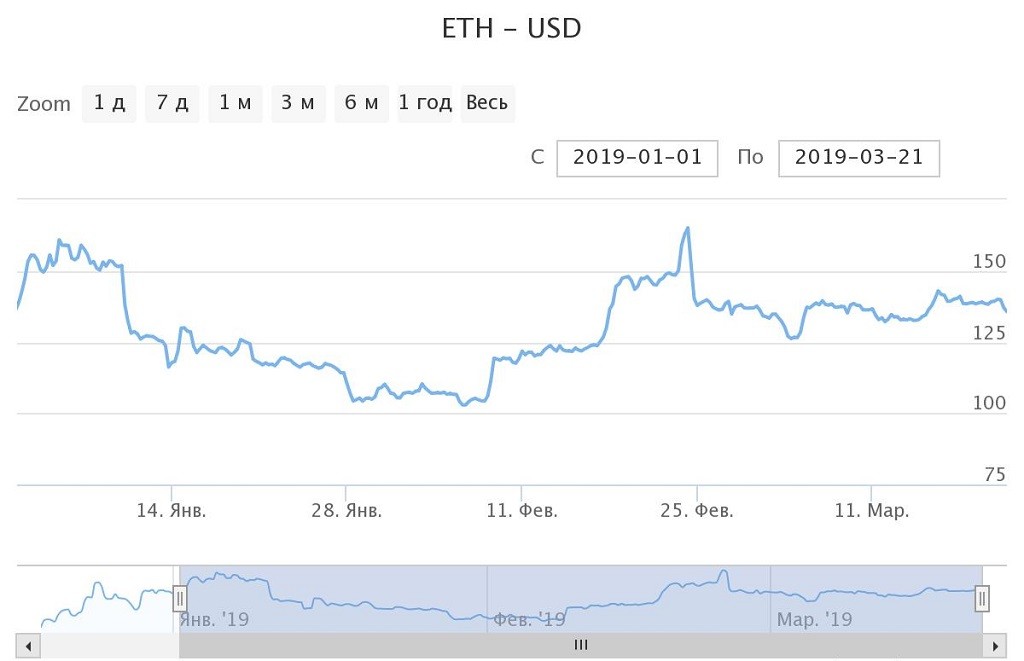
Task: Grab the left navigator range handle
Action: tap(180, 599)
